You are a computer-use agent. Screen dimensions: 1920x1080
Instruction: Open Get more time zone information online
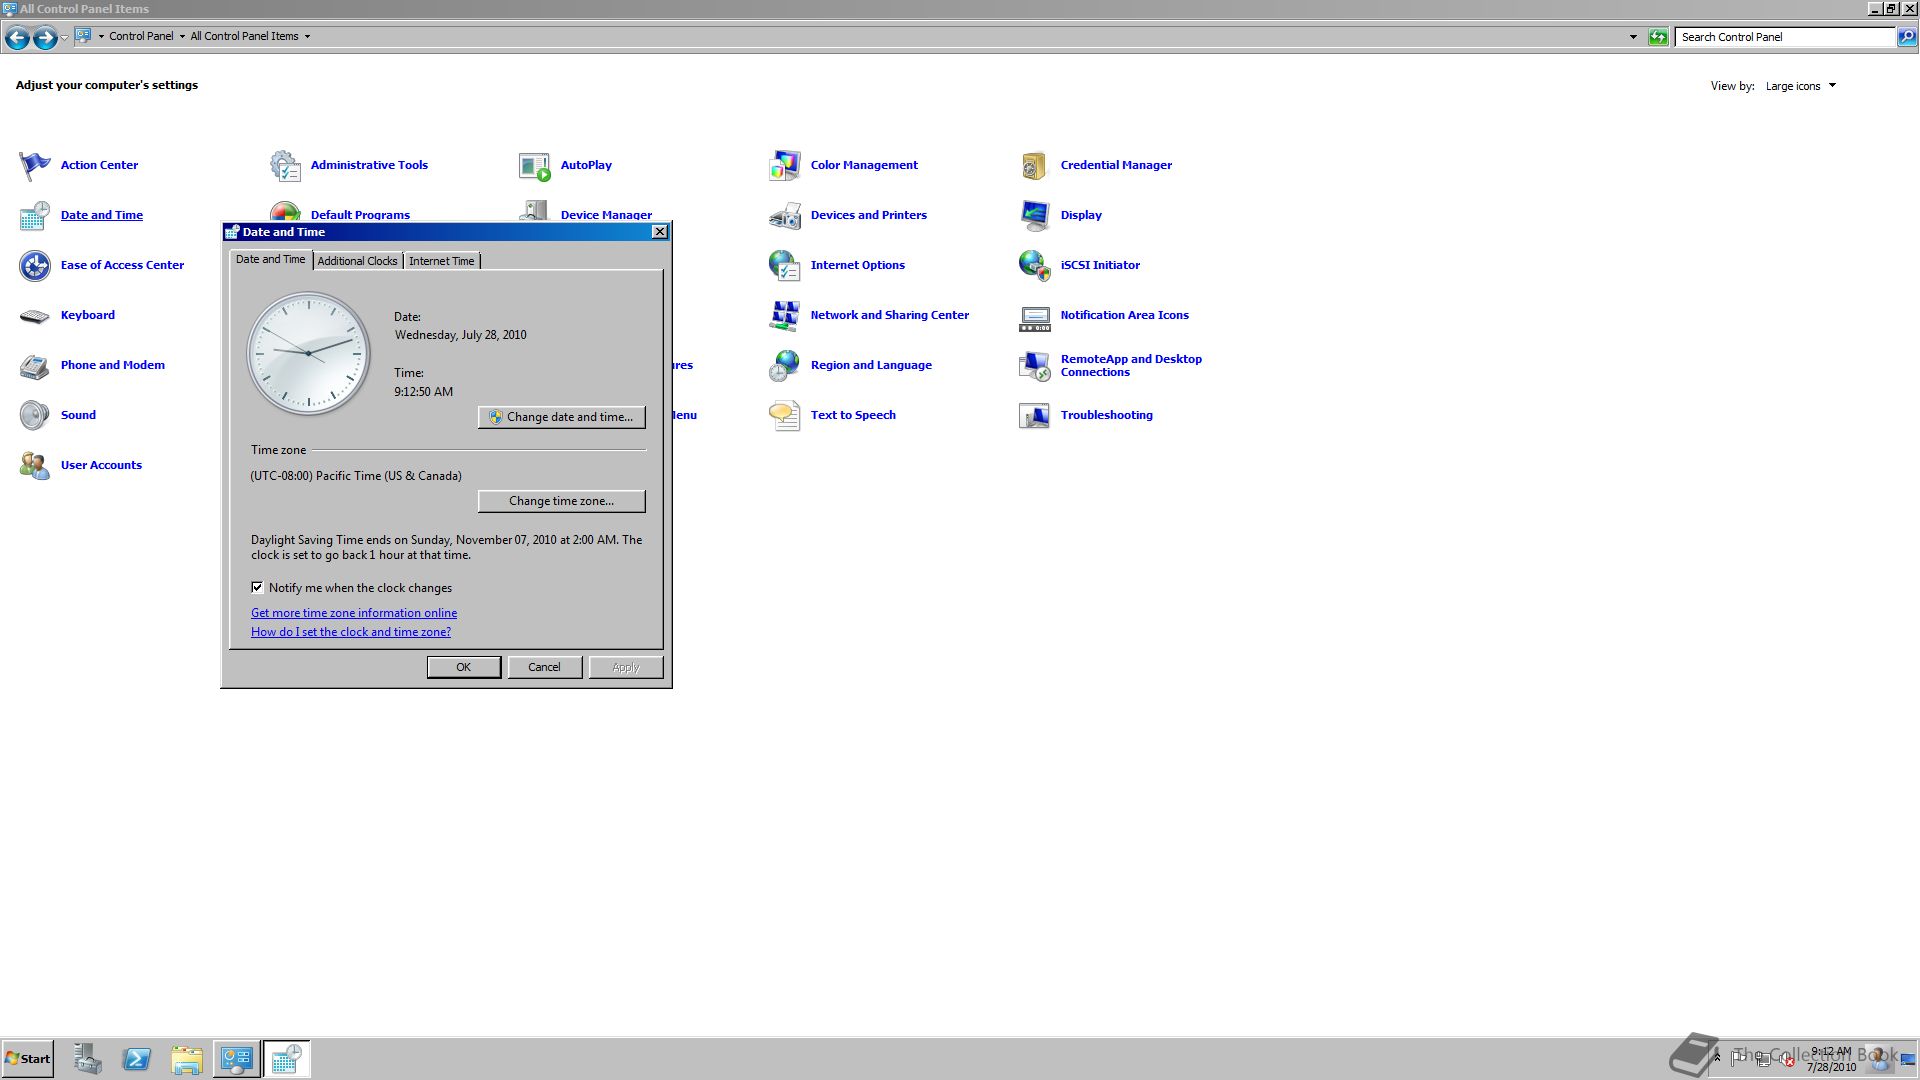coord(354,613)
